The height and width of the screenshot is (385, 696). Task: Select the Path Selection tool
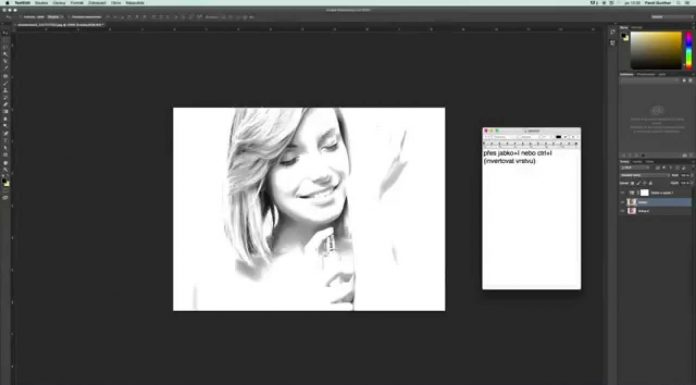click(5, 147)
